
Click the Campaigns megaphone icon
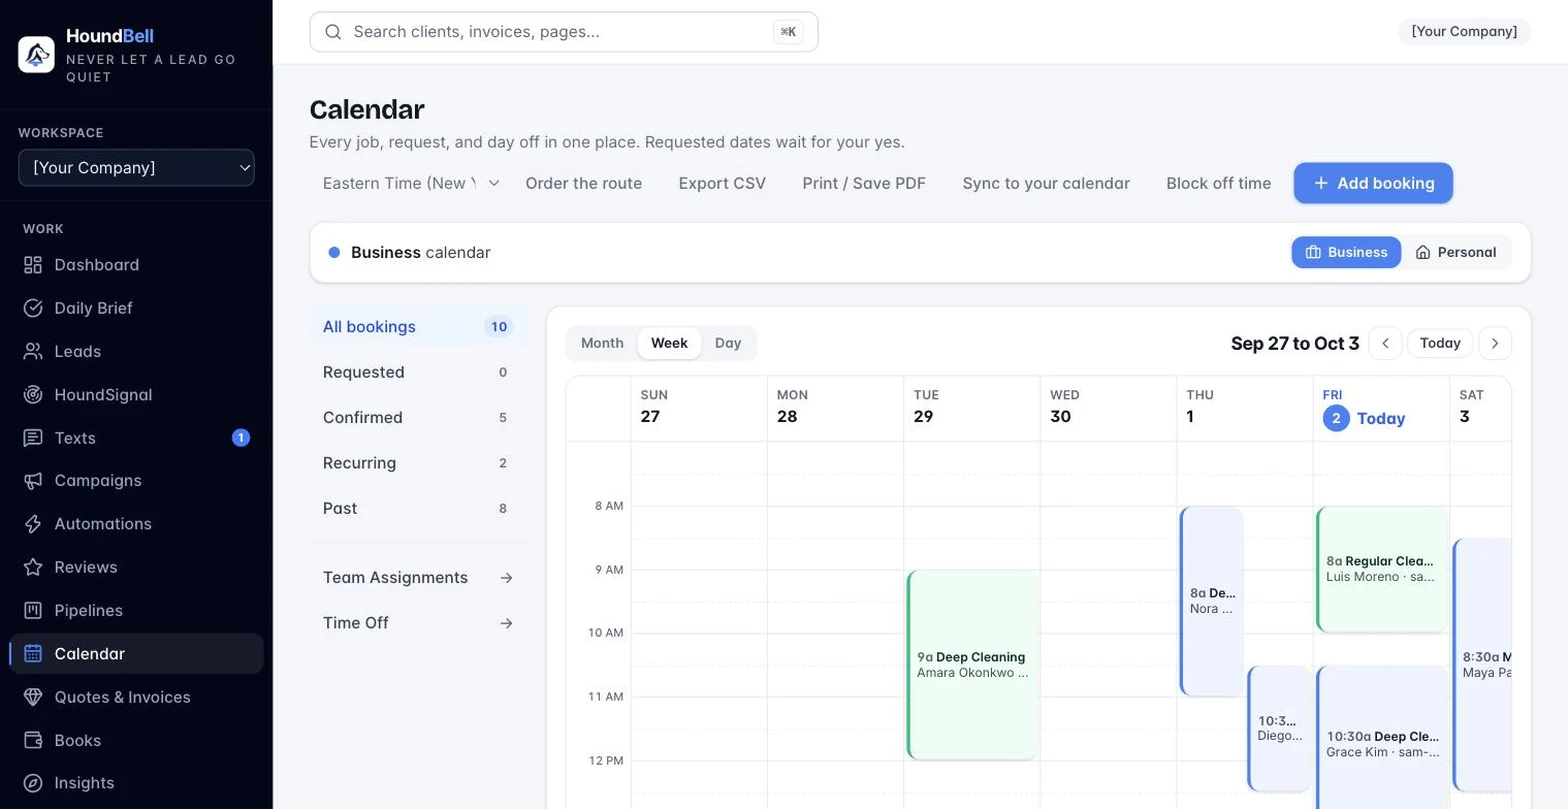tap(33, 481)
